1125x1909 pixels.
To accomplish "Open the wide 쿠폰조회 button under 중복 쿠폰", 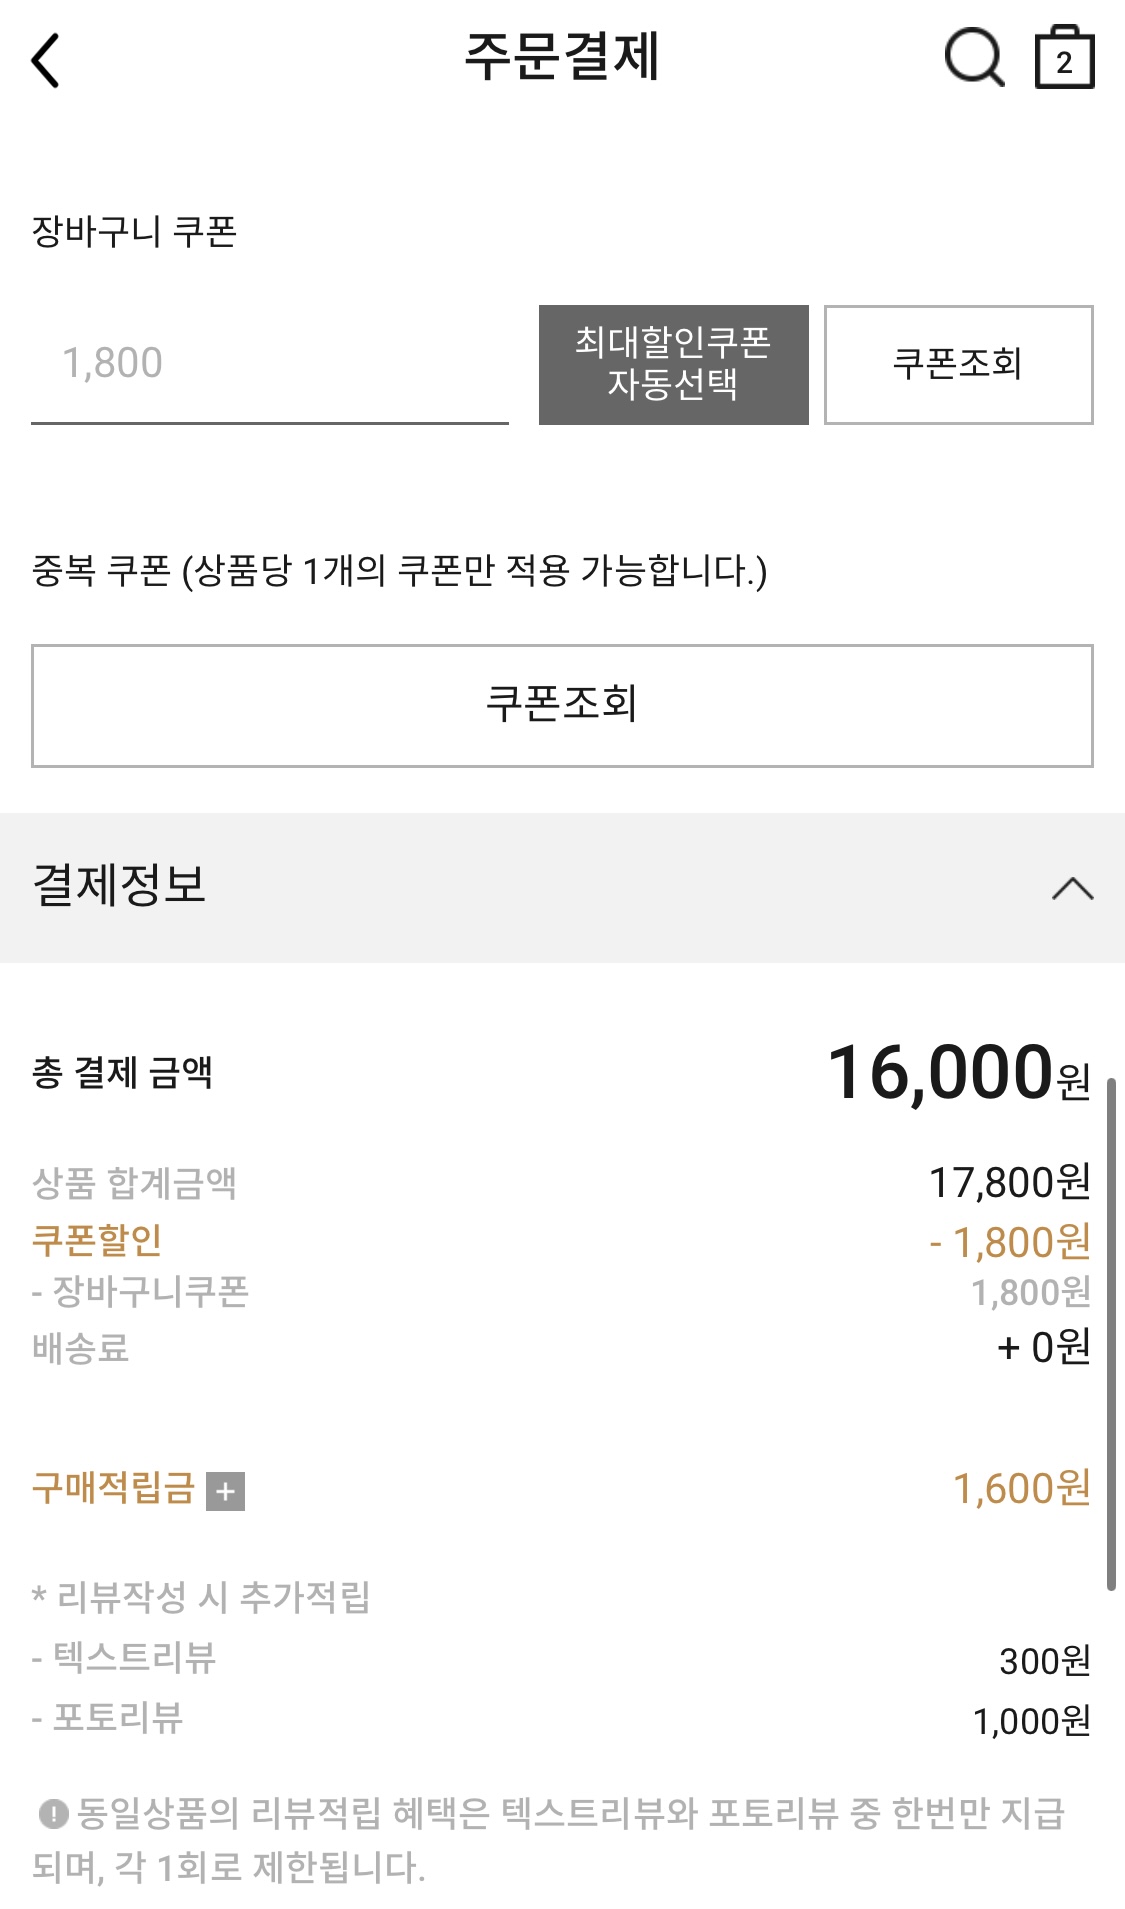I will 562,706.
